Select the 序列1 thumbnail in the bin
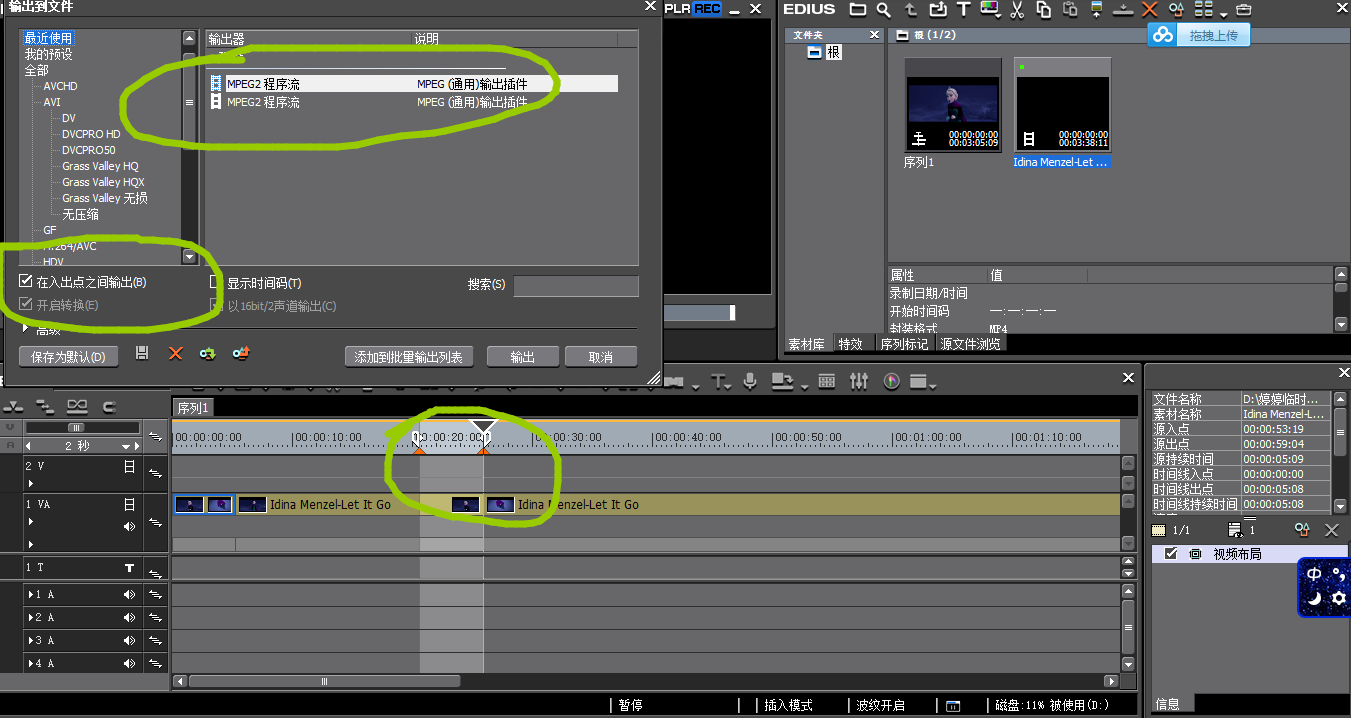Image resolution: width=1351 pixels, height=718 pixels. (x=952, y=105)
